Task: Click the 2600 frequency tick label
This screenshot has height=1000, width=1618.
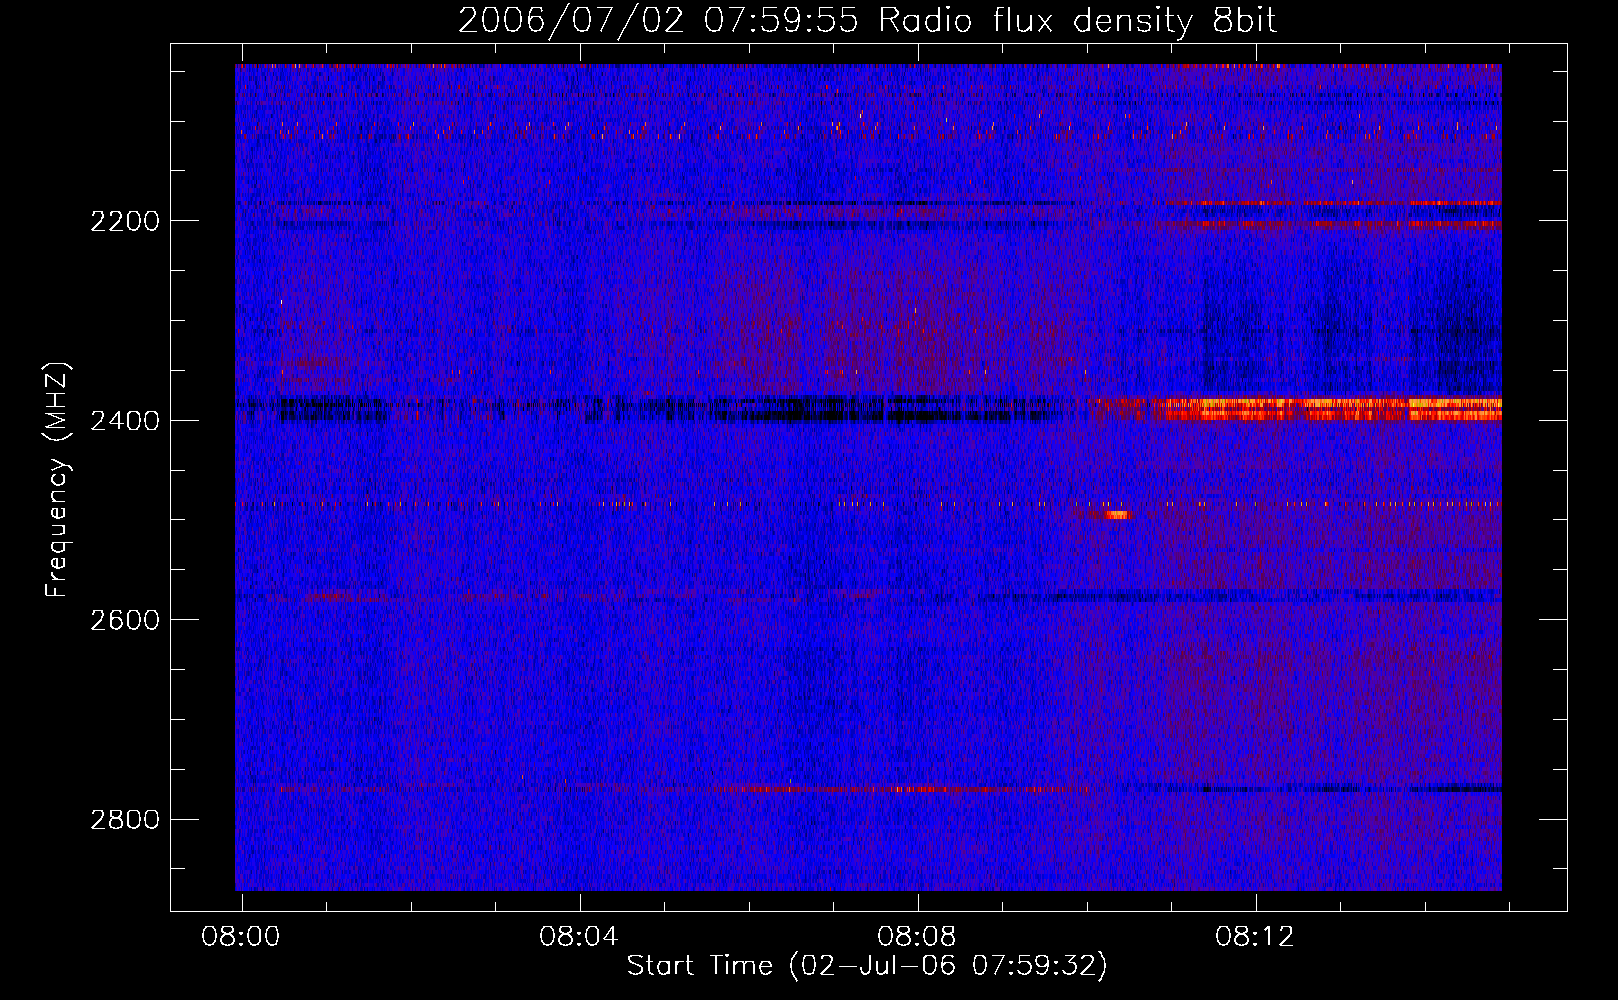Action: 125,620
